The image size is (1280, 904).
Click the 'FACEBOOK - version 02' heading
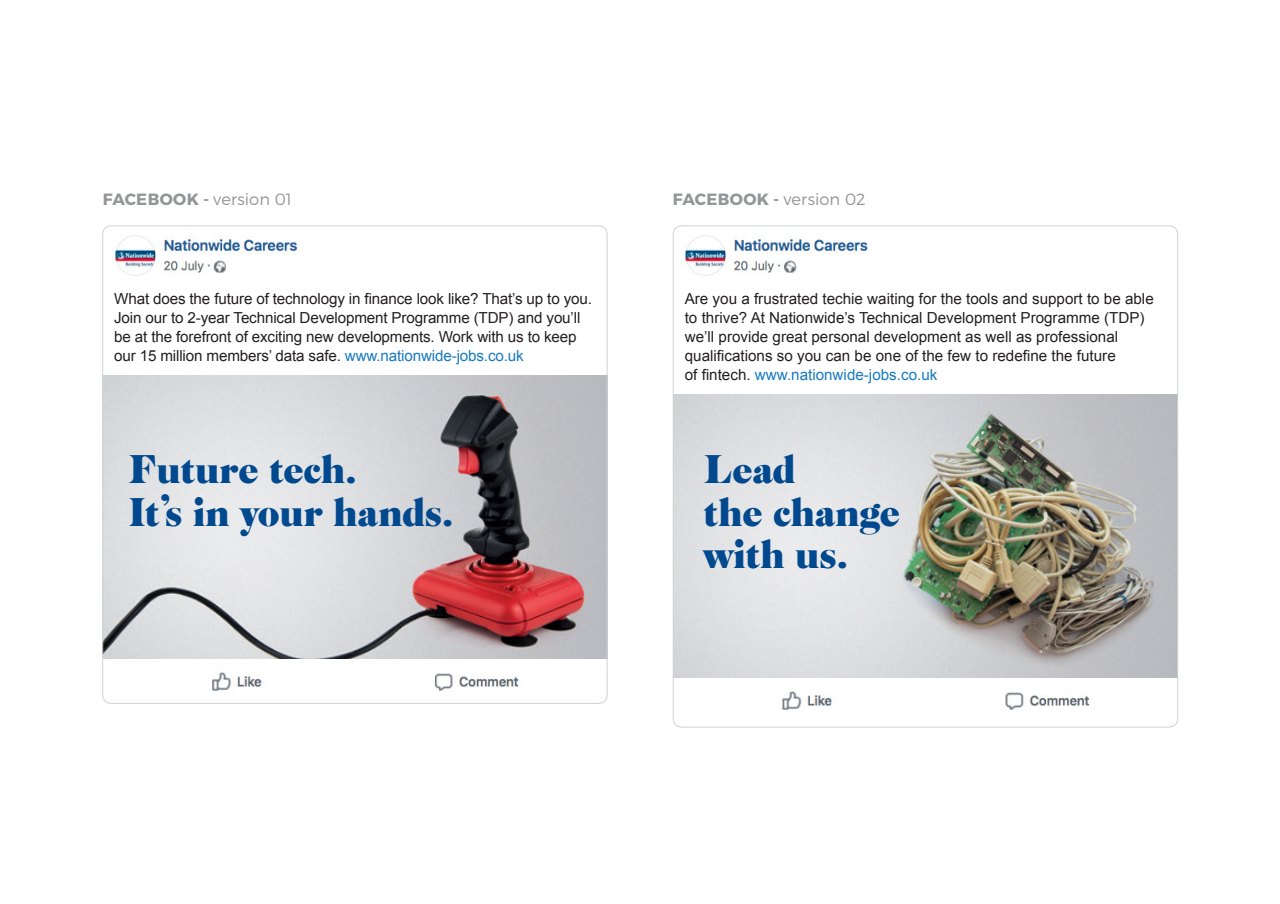(769, 199)
